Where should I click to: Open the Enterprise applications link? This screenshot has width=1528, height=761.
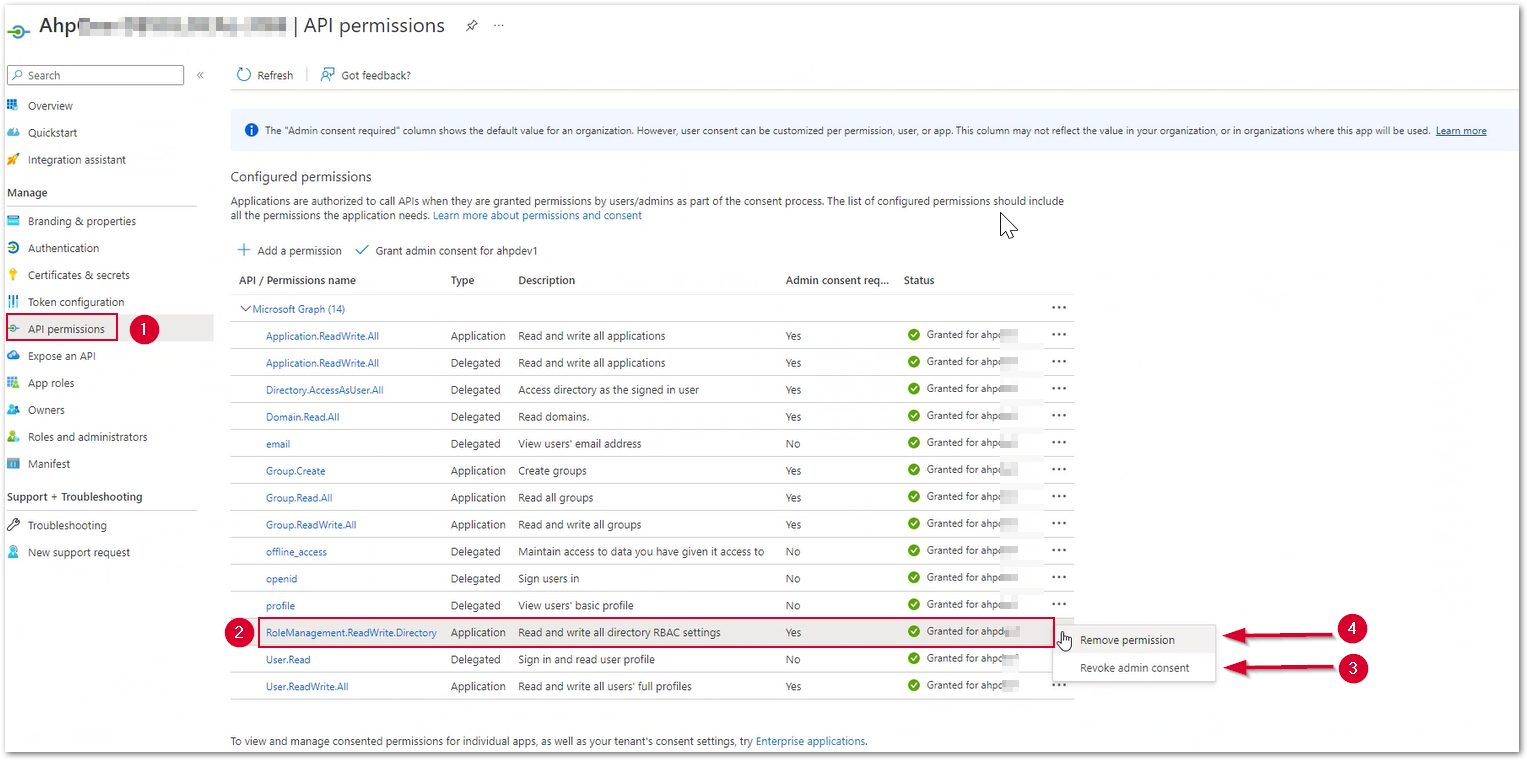[x=810, y=741]
